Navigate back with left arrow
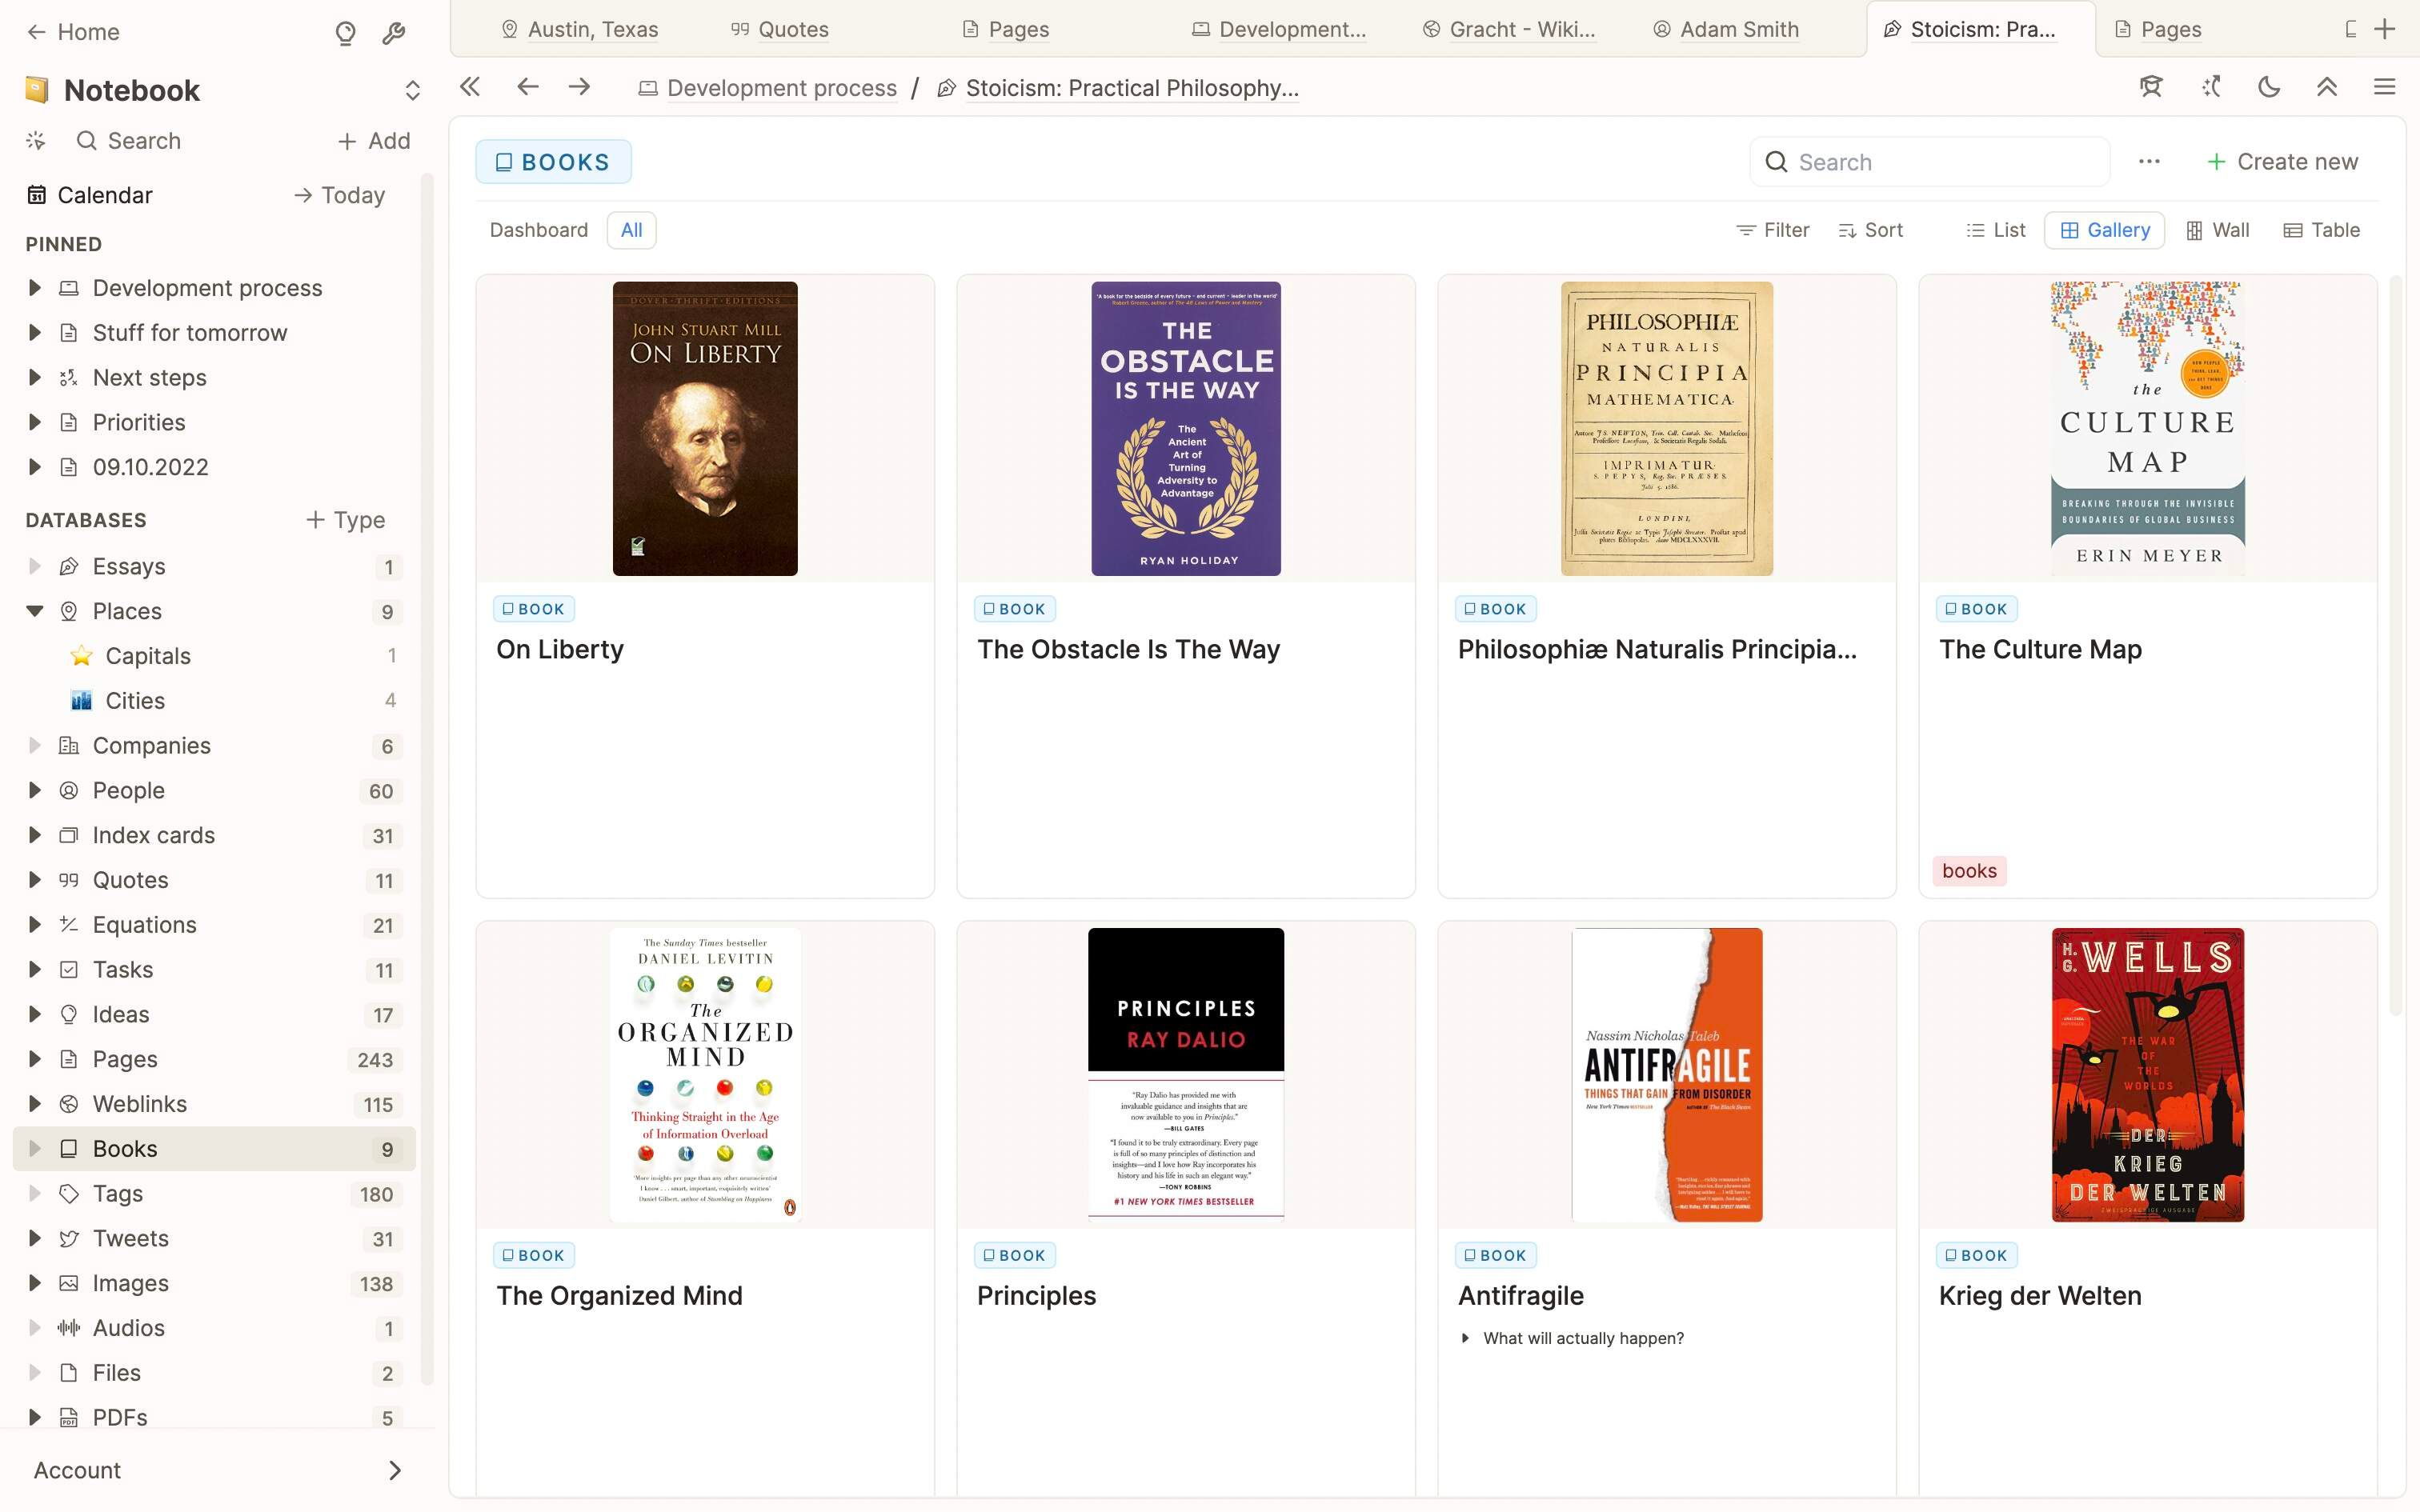 point(528,88)
